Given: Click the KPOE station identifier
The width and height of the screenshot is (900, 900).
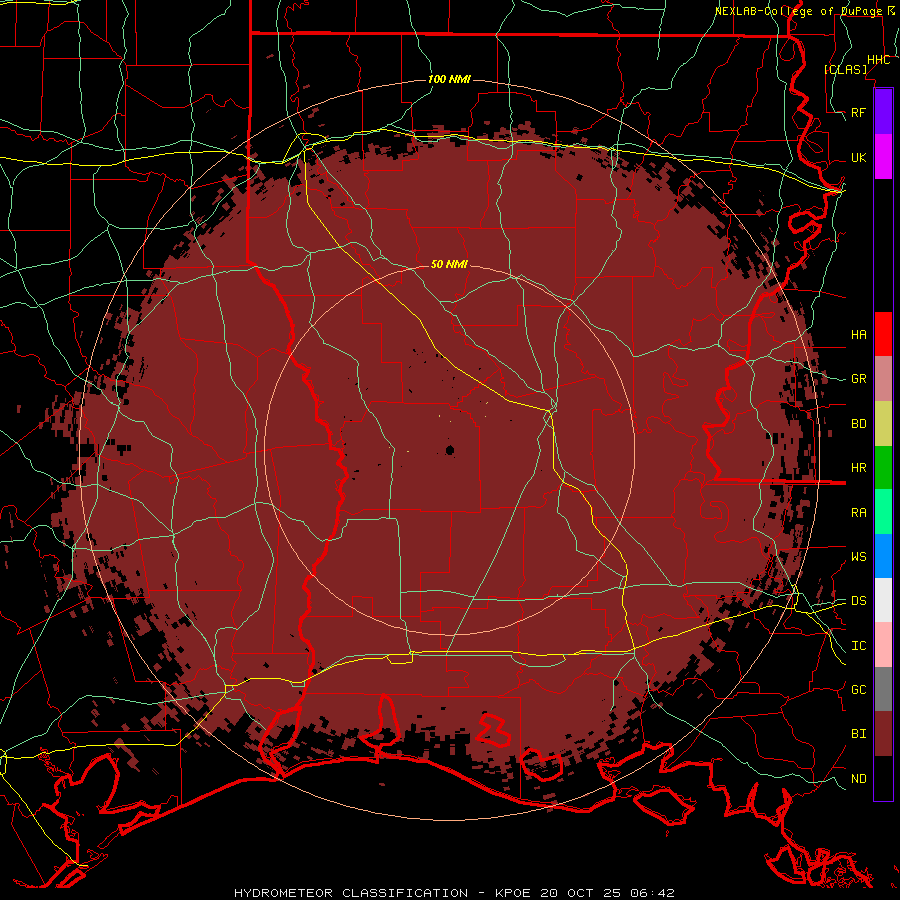Looking at the screenshot, I should tap(514, 893).
